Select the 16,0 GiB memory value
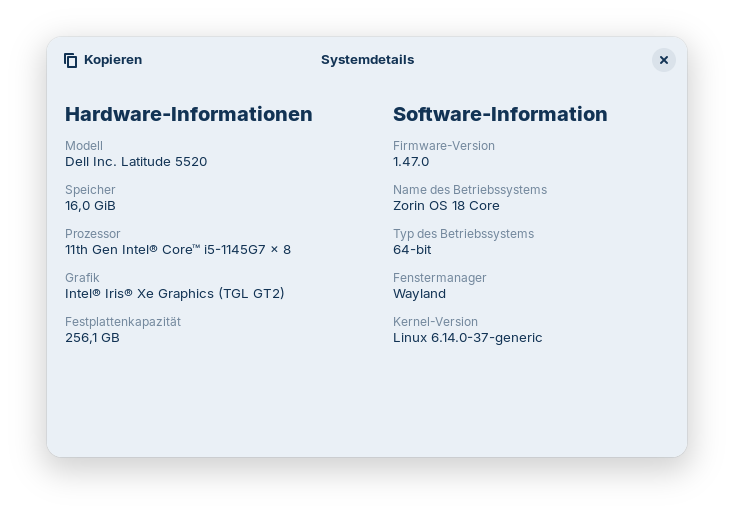 click(x=90, y=205)
